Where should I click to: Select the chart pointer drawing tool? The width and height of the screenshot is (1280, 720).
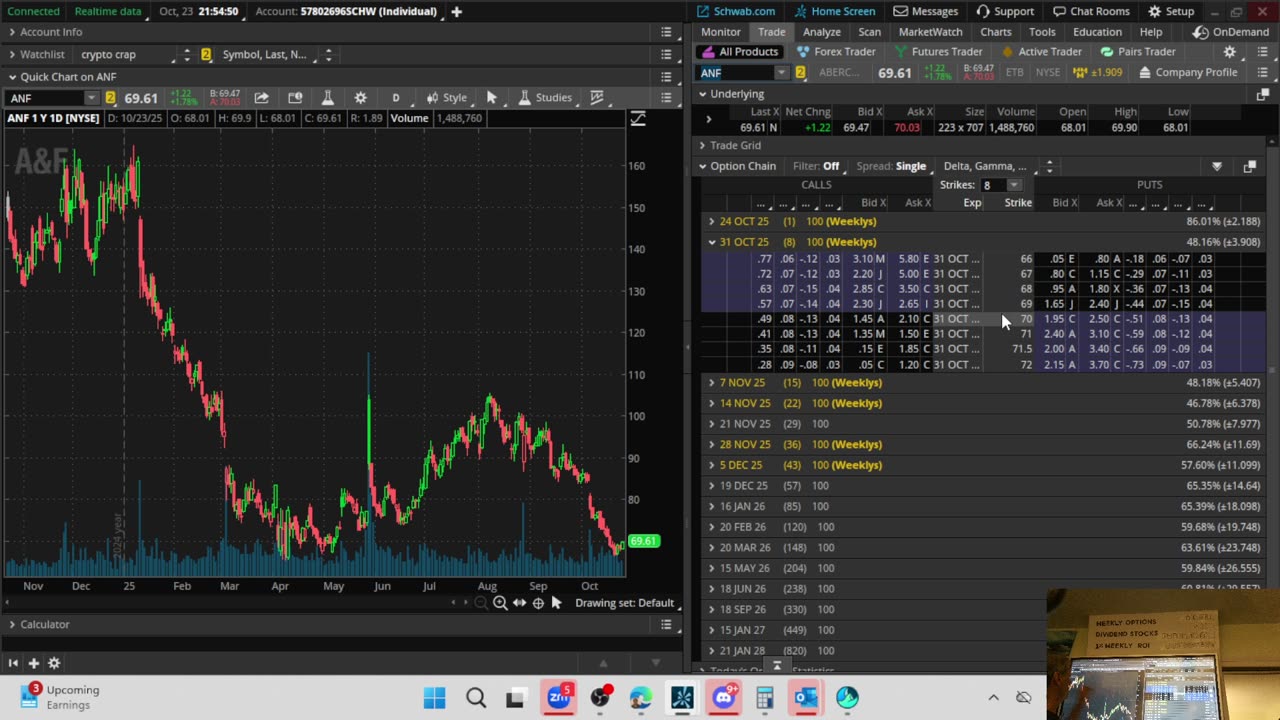tap(491, 97)
